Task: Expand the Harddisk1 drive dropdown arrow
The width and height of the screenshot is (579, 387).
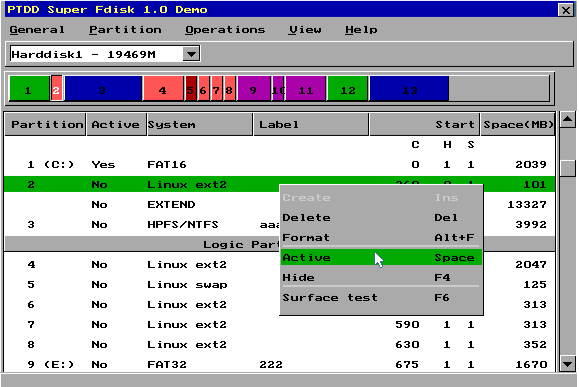Action: point(191,54)
